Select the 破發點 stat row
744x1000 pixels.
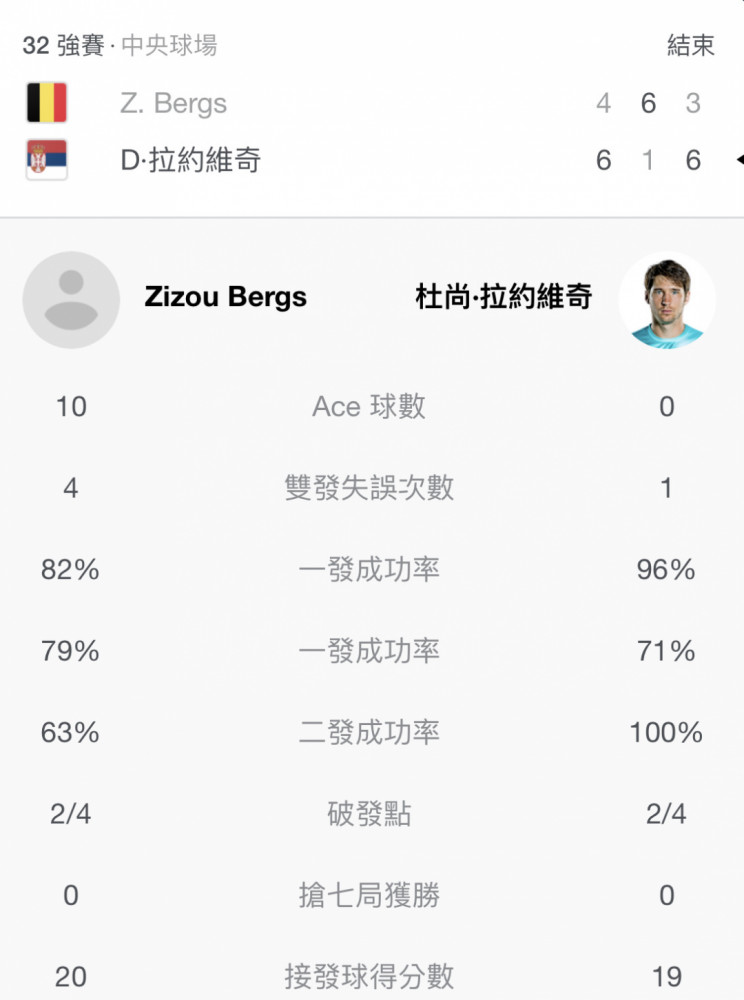372,814
